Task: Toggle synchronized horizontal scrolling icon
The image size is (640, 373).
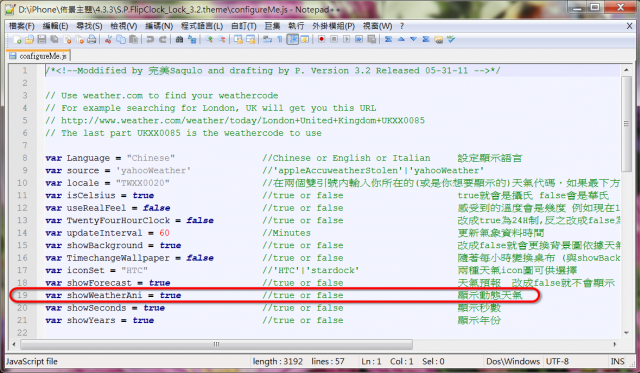Action: (x=251, y=40)
